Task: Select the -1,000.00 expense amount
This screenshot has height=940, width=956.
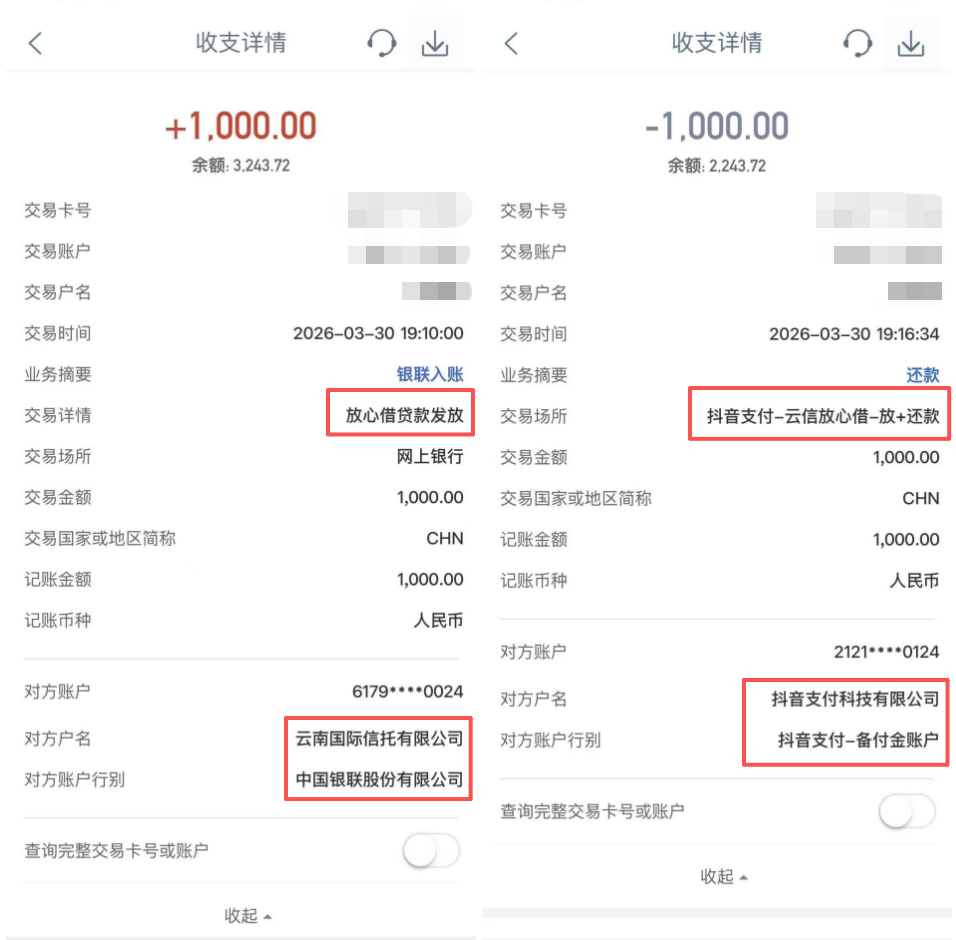Action: point(716,126)
